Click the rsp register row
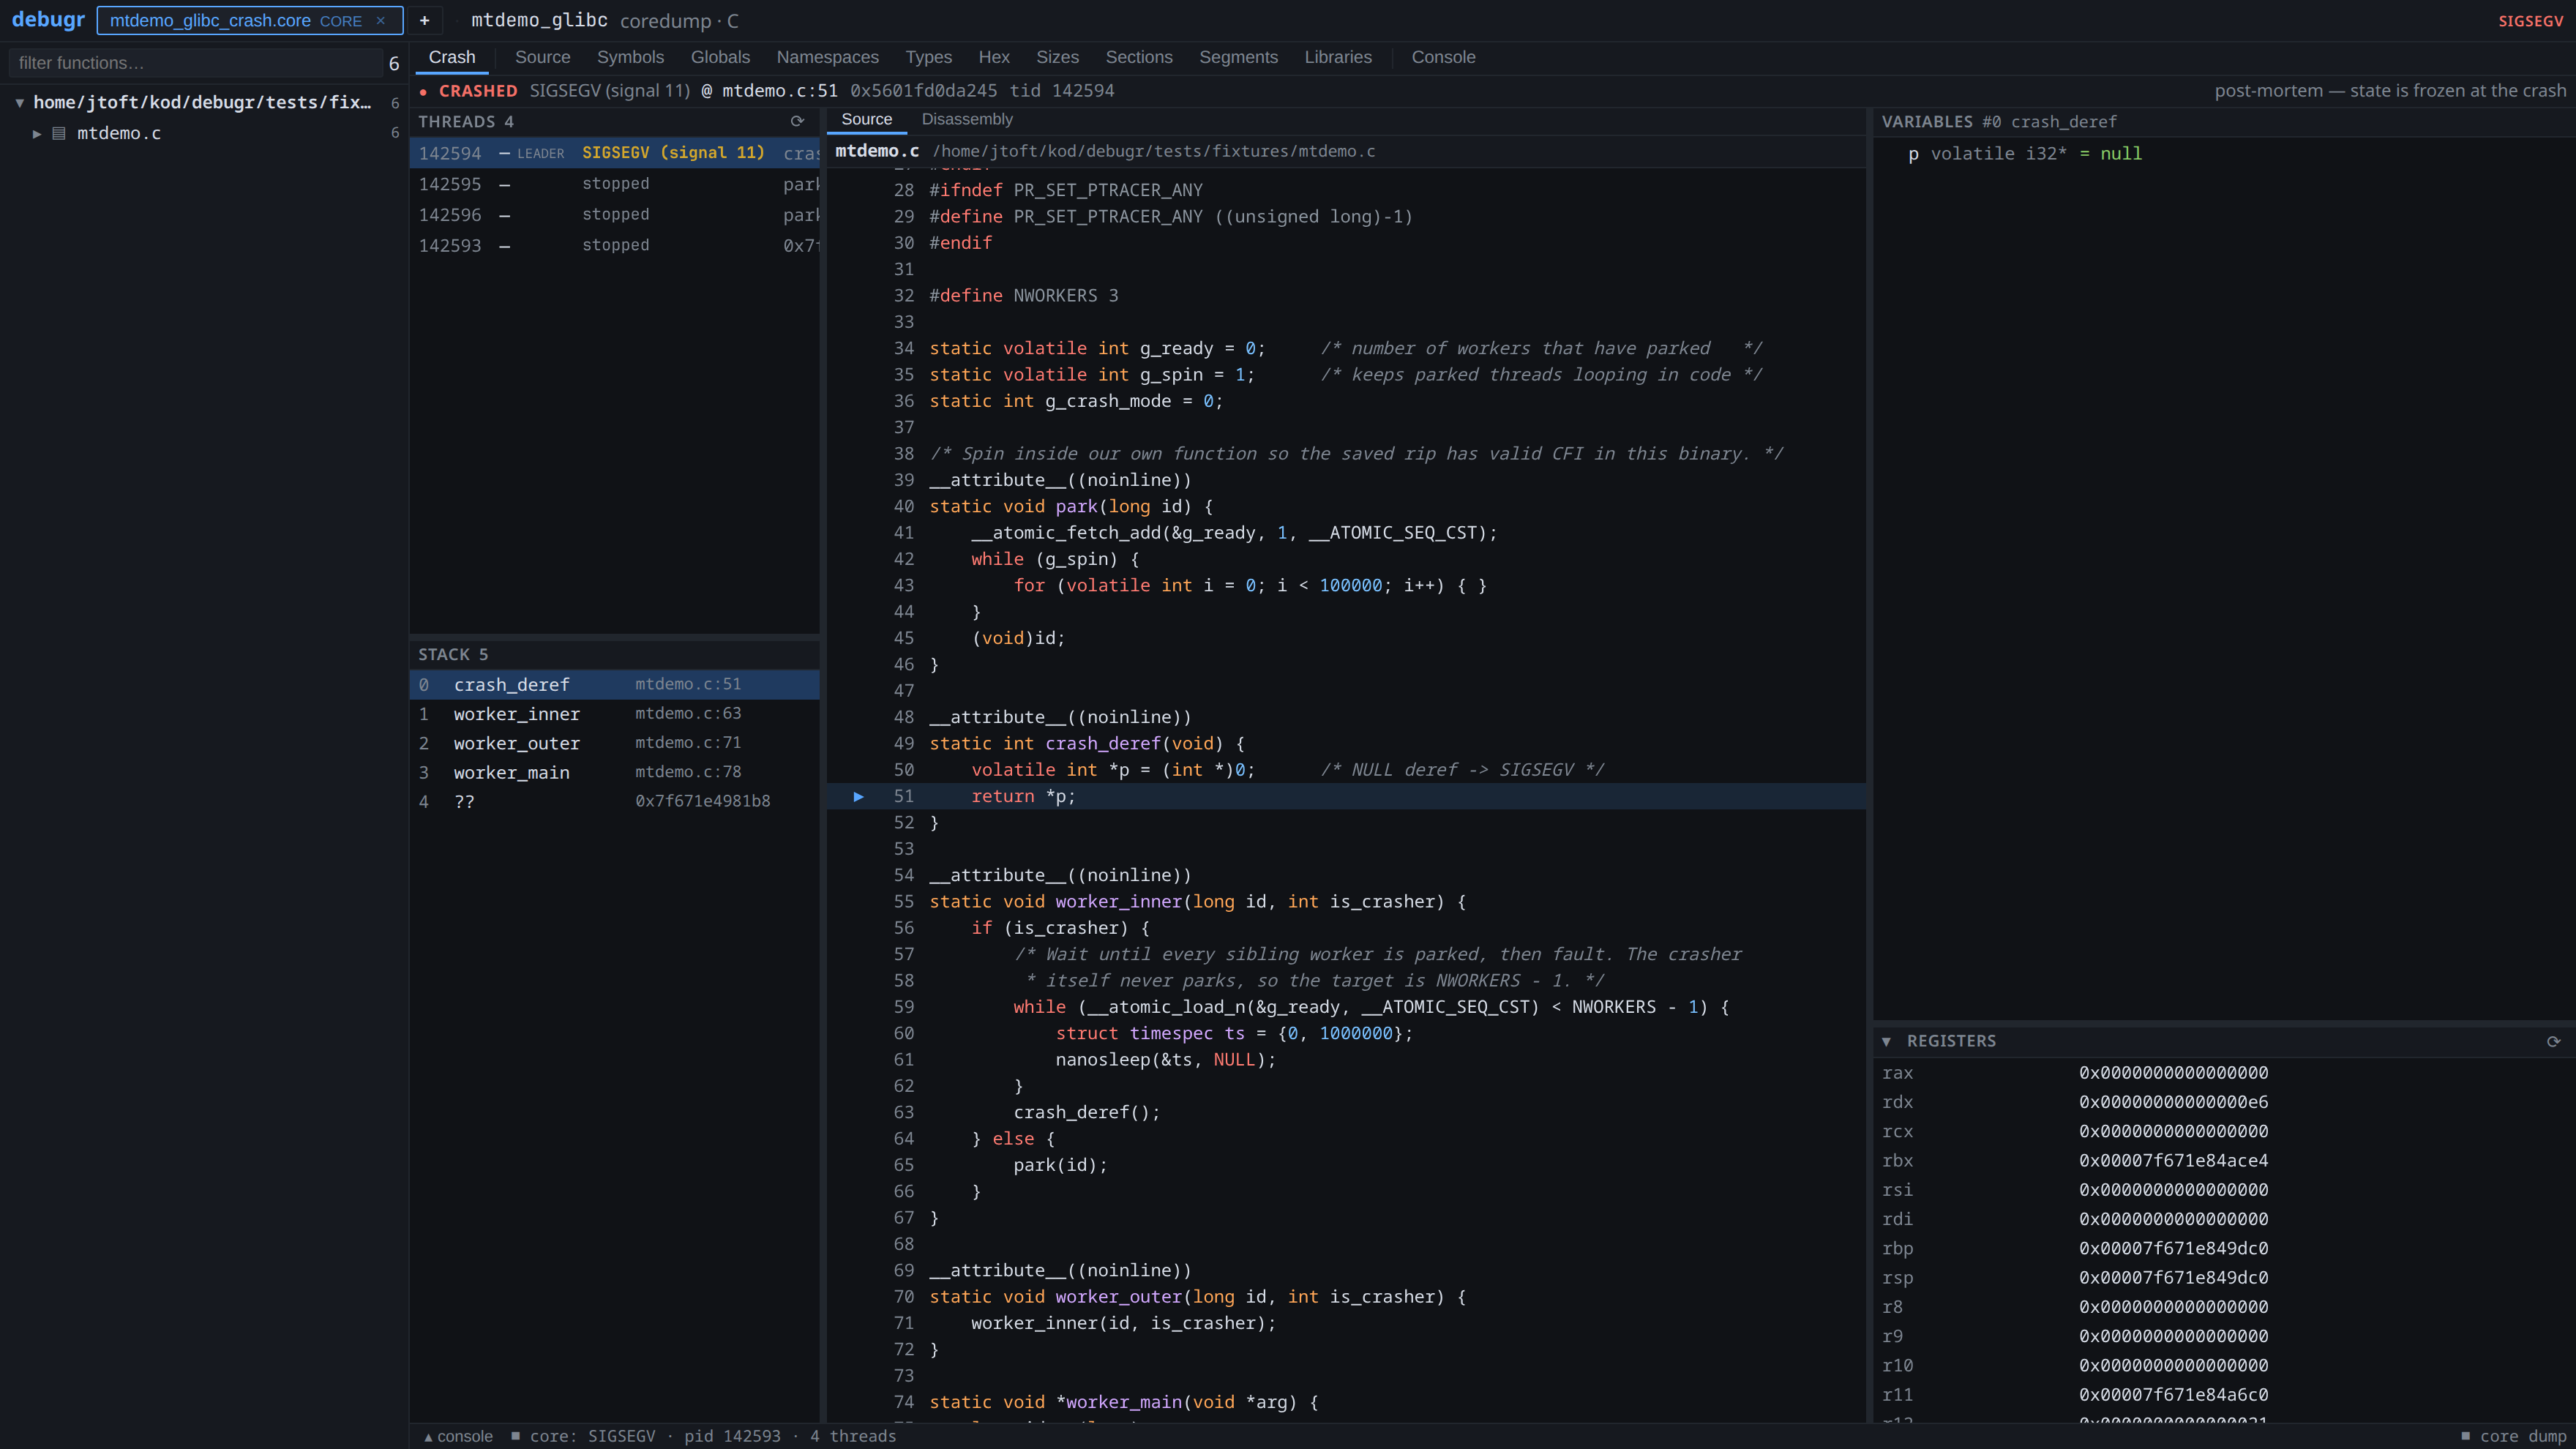The width and height of the screenshot is (2576, 1449). click(2224, 1278)
